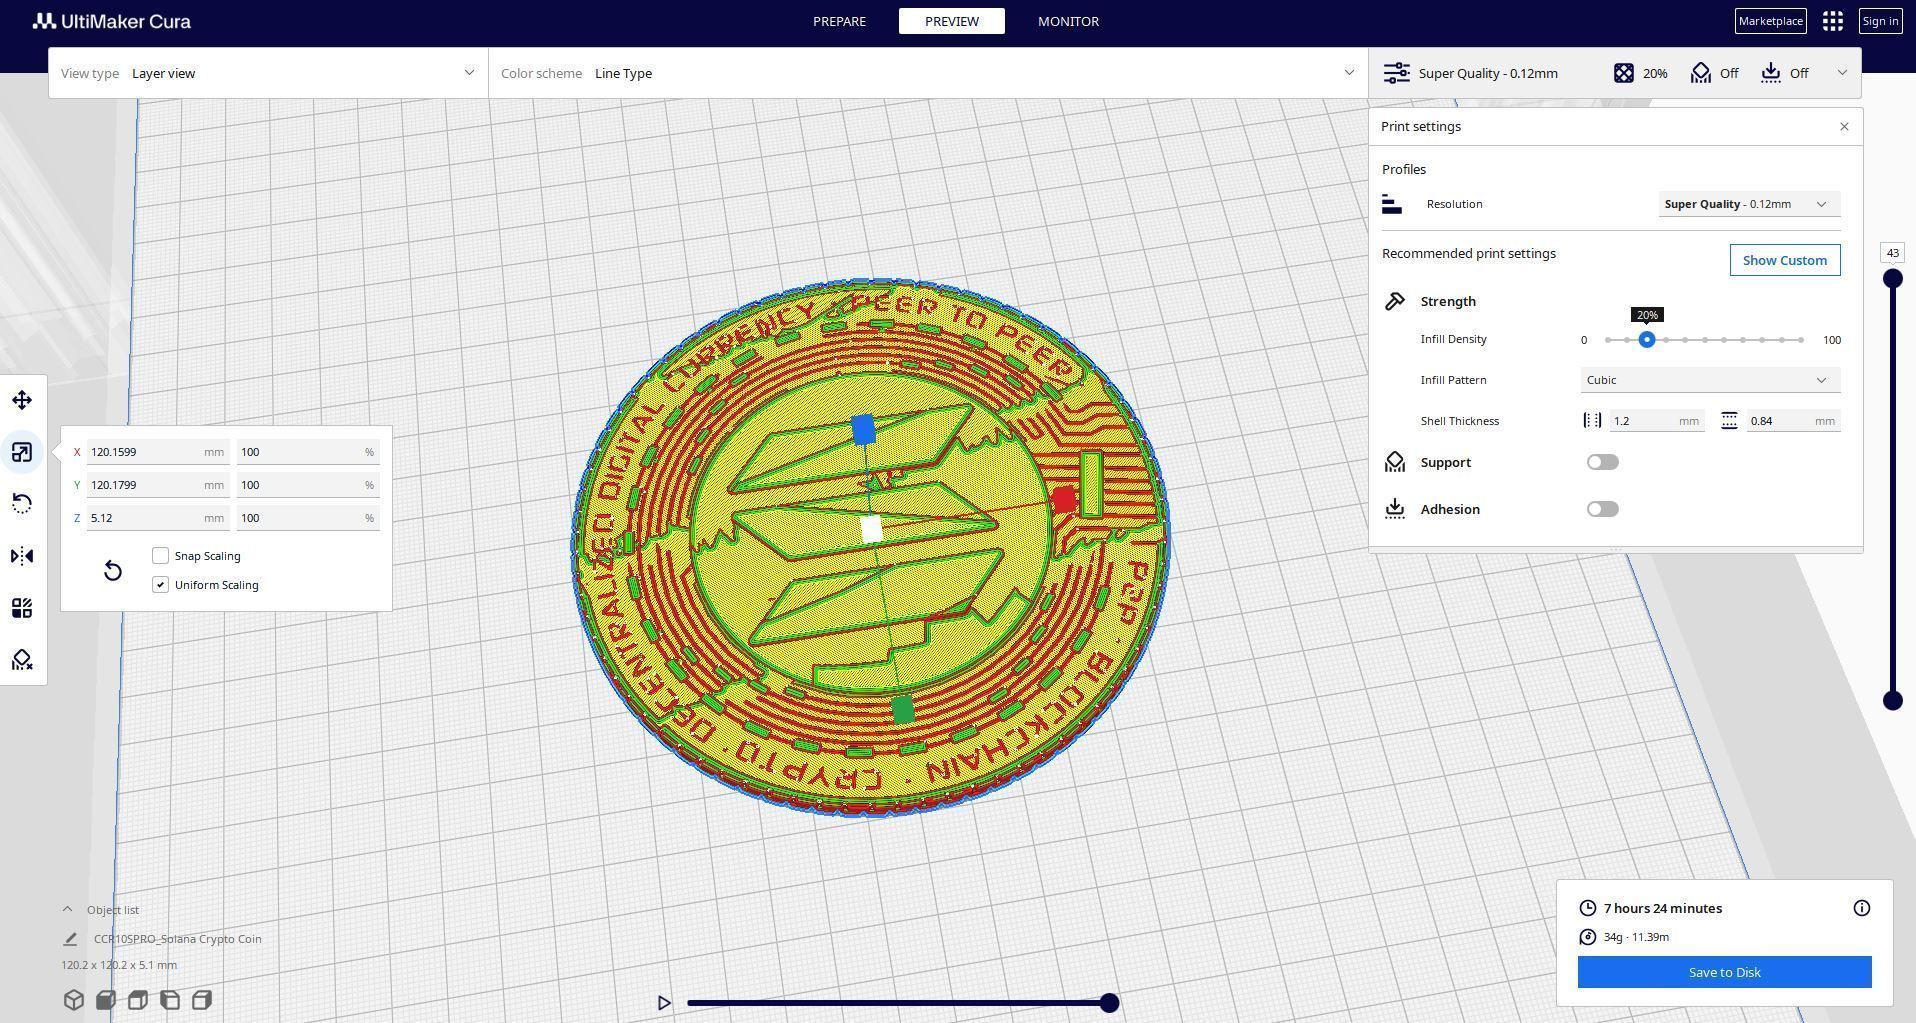The image size is (1916, 1023).
Task: Click the bottom layer slider handle
Action: pos(1892,701)
